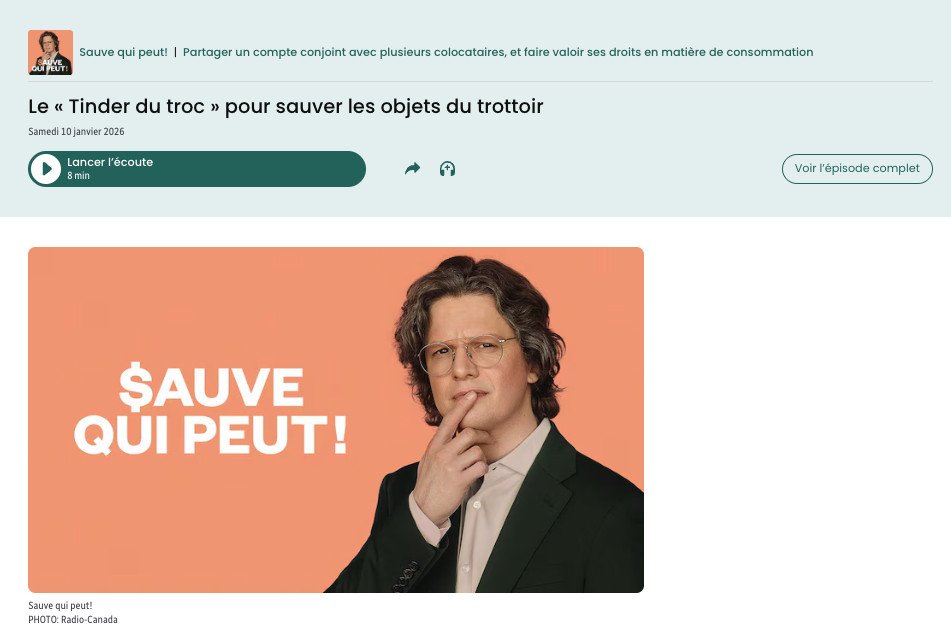
Task: Click the Samedi 10 janvier 2026 date
Action: coord(76,132)
